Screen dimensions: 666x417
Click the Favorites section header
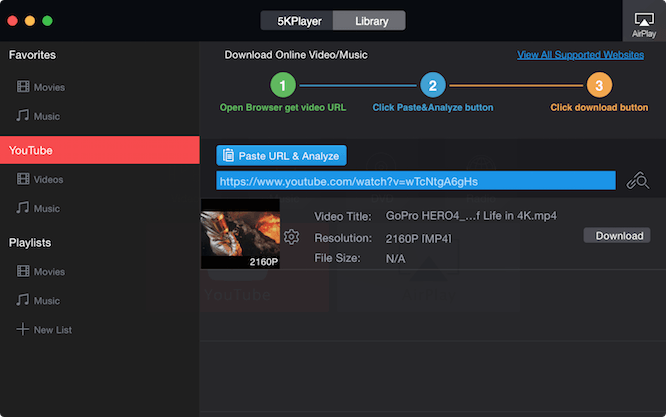(x=32, y=55)
